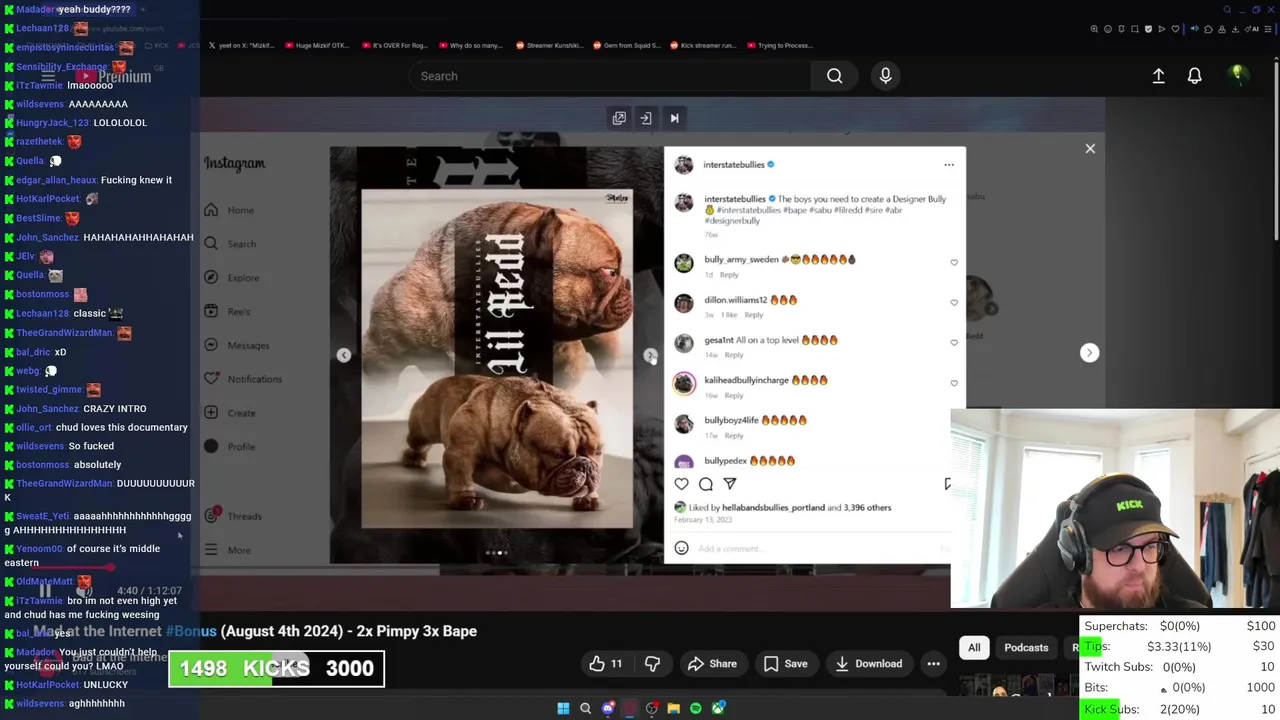Open emoji picker in comment box
Viewport: 1280px width, 720px height.
[681, 548]
